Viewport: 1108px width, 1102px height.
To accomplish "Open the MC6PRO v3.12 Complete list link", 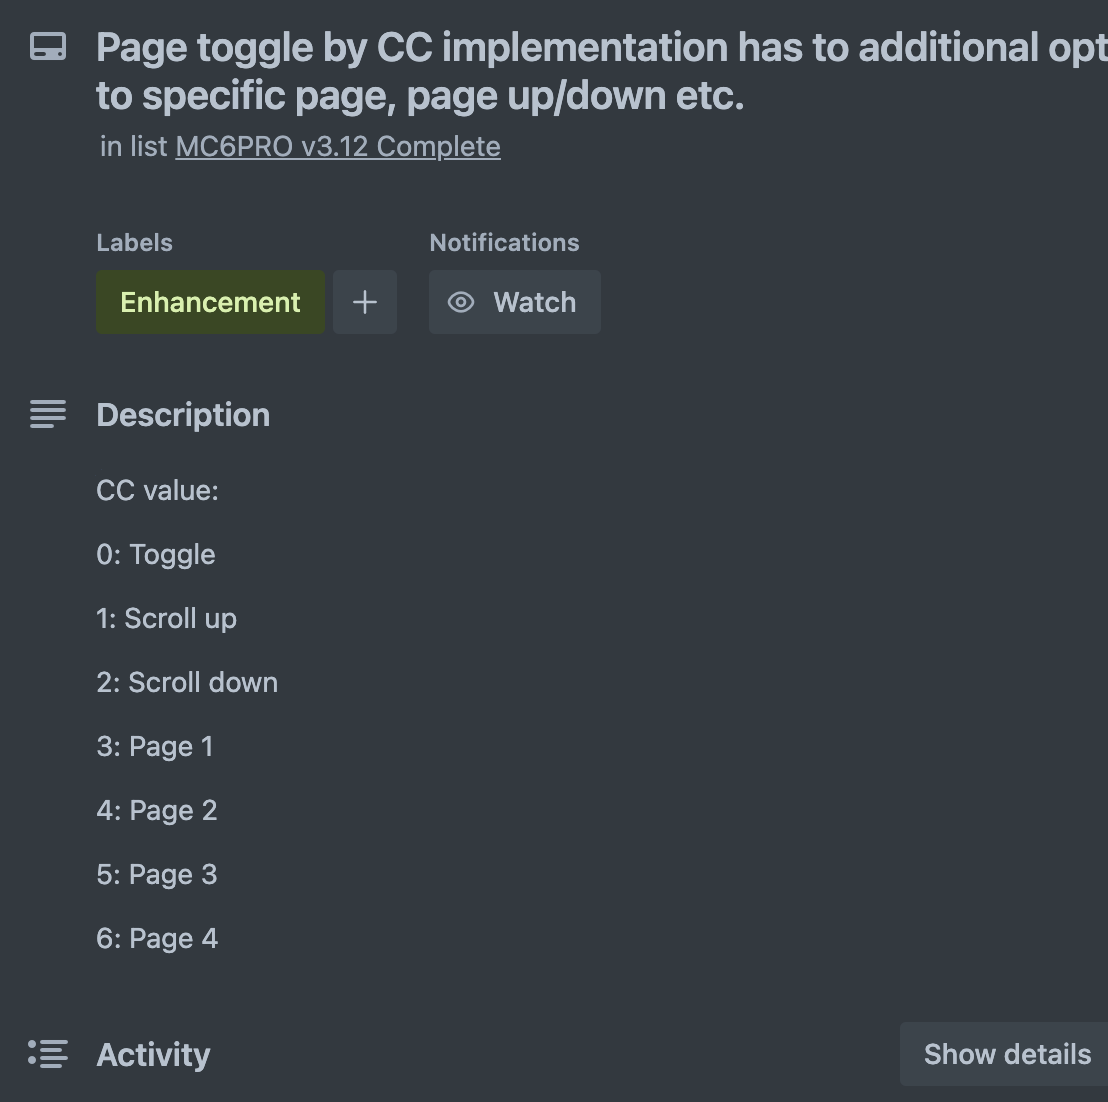I will click(x=338, y=146).
